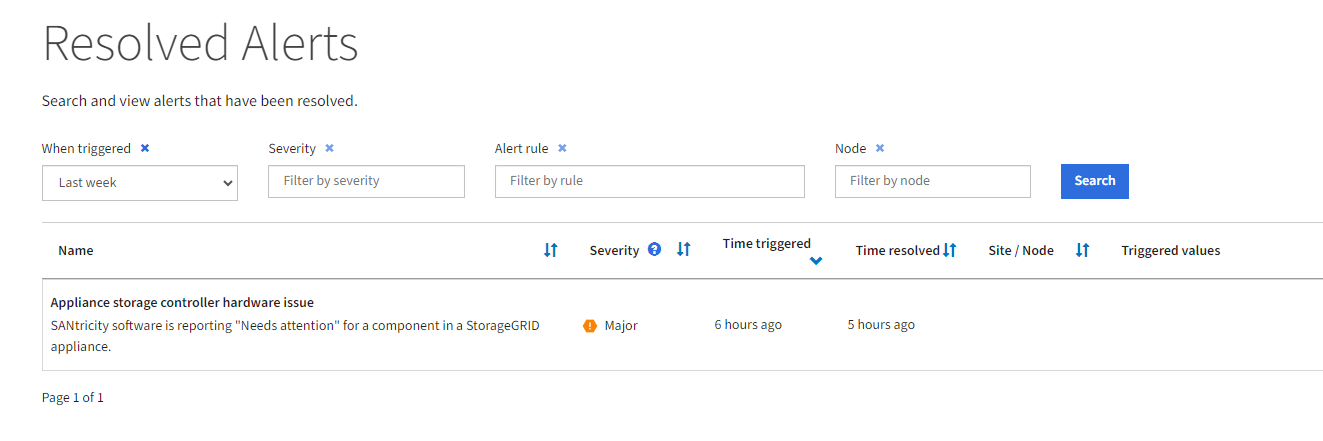The image size is (1323, 441).
Task: Sort by Severity using its sort arrows
Action: click(x=684, y=250)
